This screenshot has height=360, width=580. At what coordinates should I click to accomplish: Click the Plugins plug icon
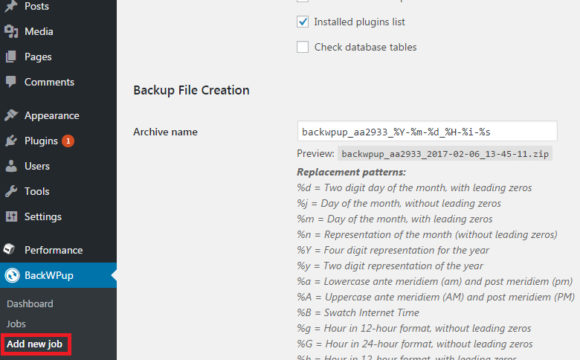pos(11,141)
